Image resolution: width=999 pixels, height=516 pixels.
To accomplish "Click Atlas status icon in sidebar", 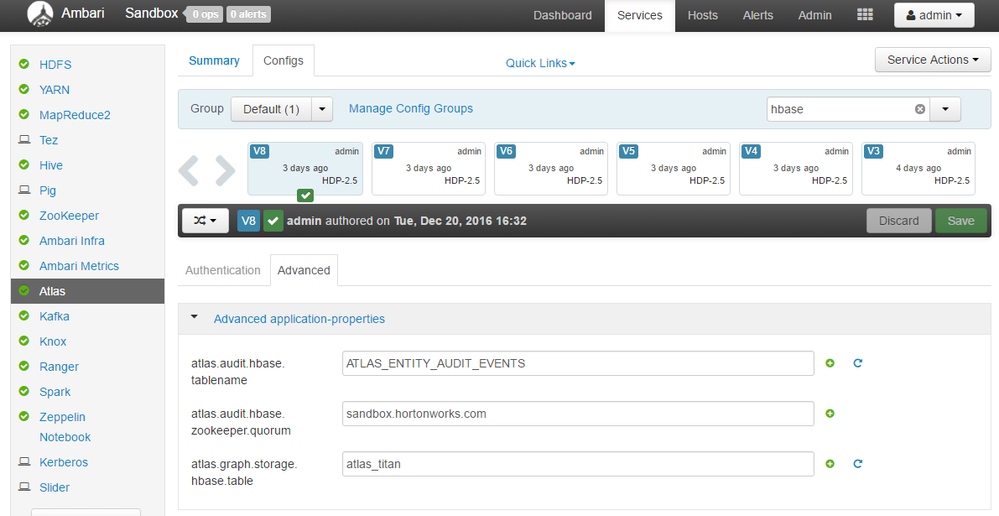I will click(24, 290).
